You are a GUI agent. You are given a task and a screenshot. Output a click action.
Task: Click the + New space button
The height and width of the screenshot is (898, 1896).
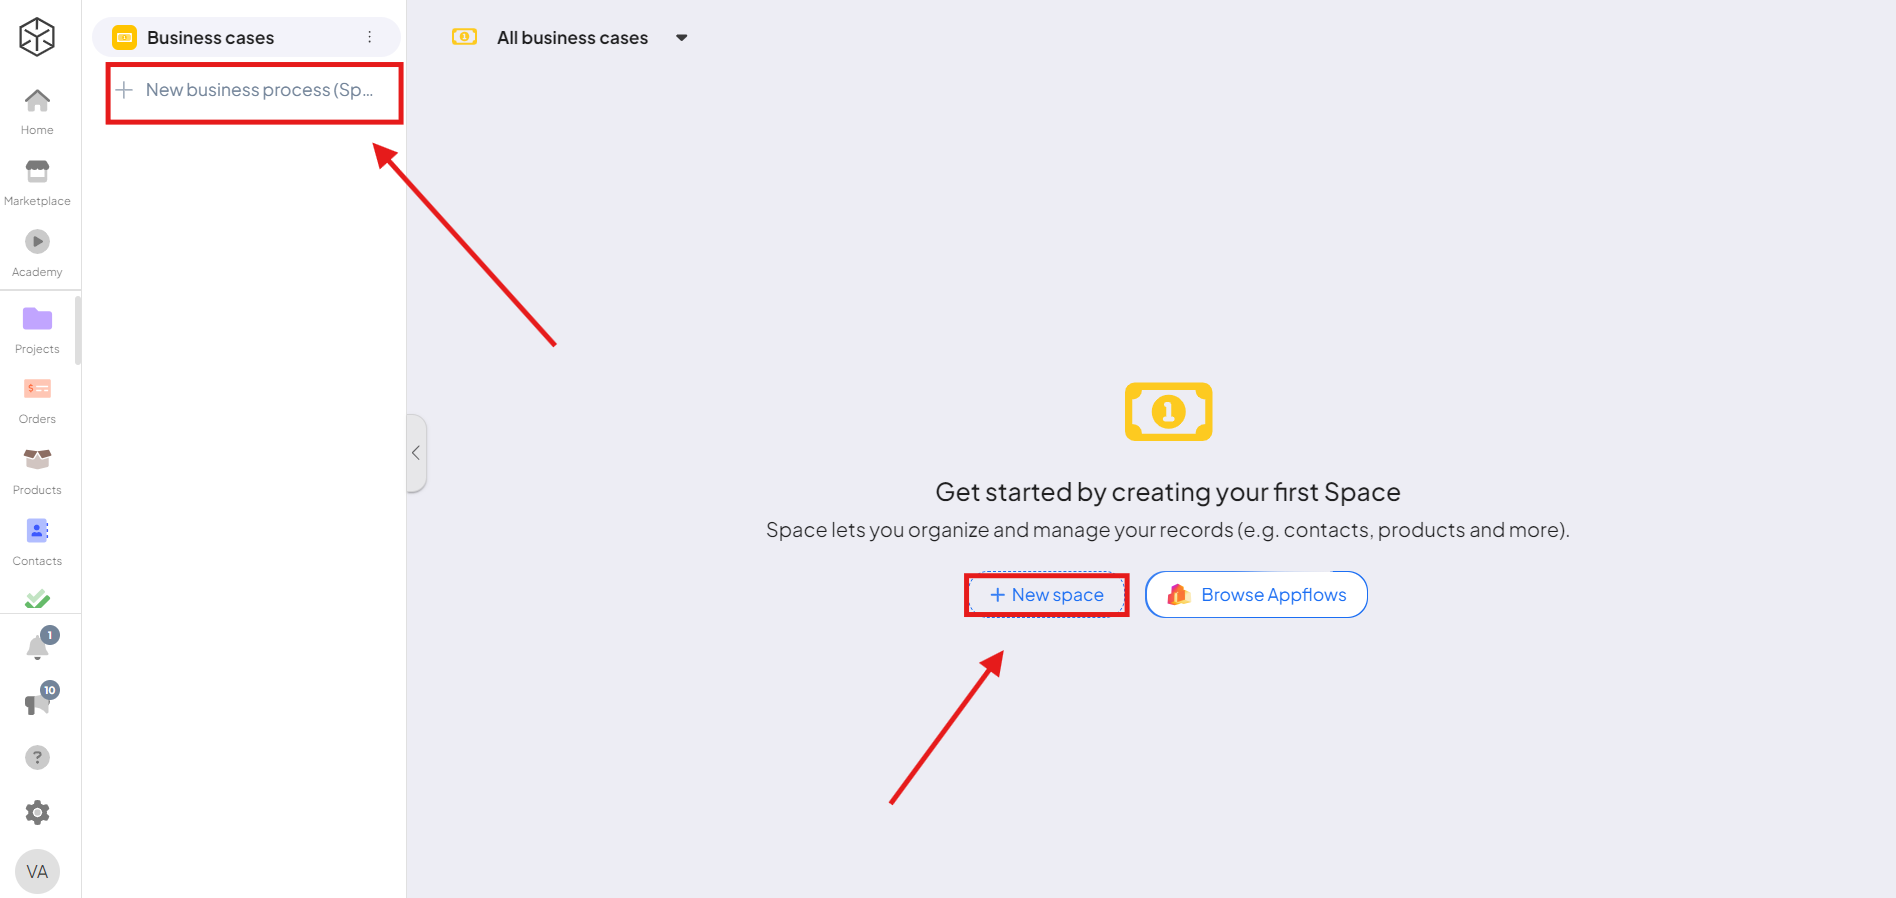1047,595
